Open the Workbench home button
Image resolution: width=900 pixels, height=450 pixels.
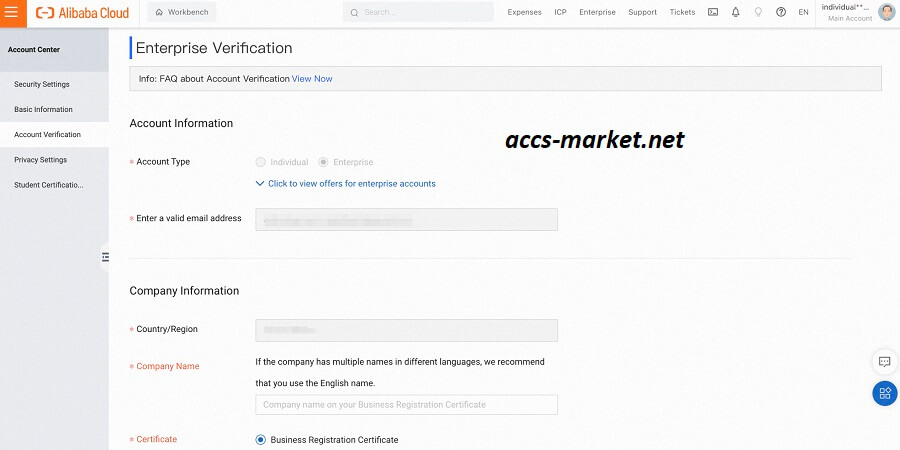tap(181, 12)
